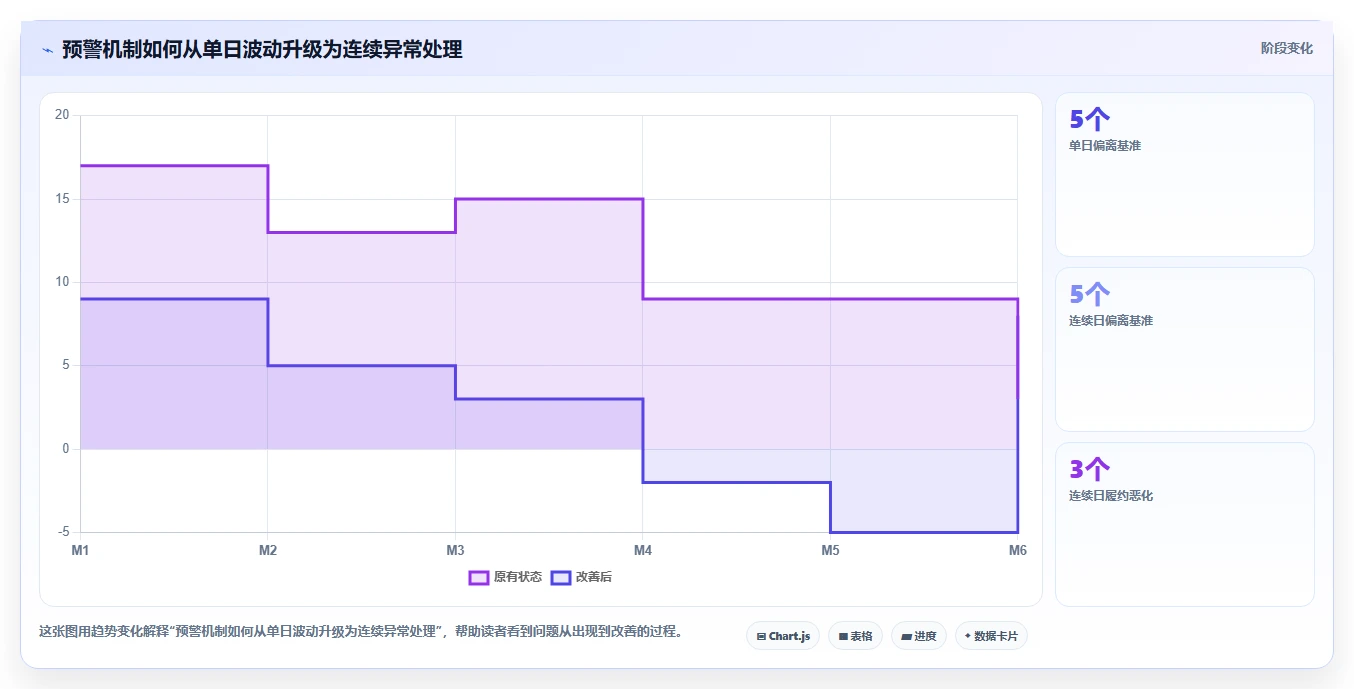Click the 3个 value in the third card
This screenshot has width=1354, height=689.
[1090, 469]
